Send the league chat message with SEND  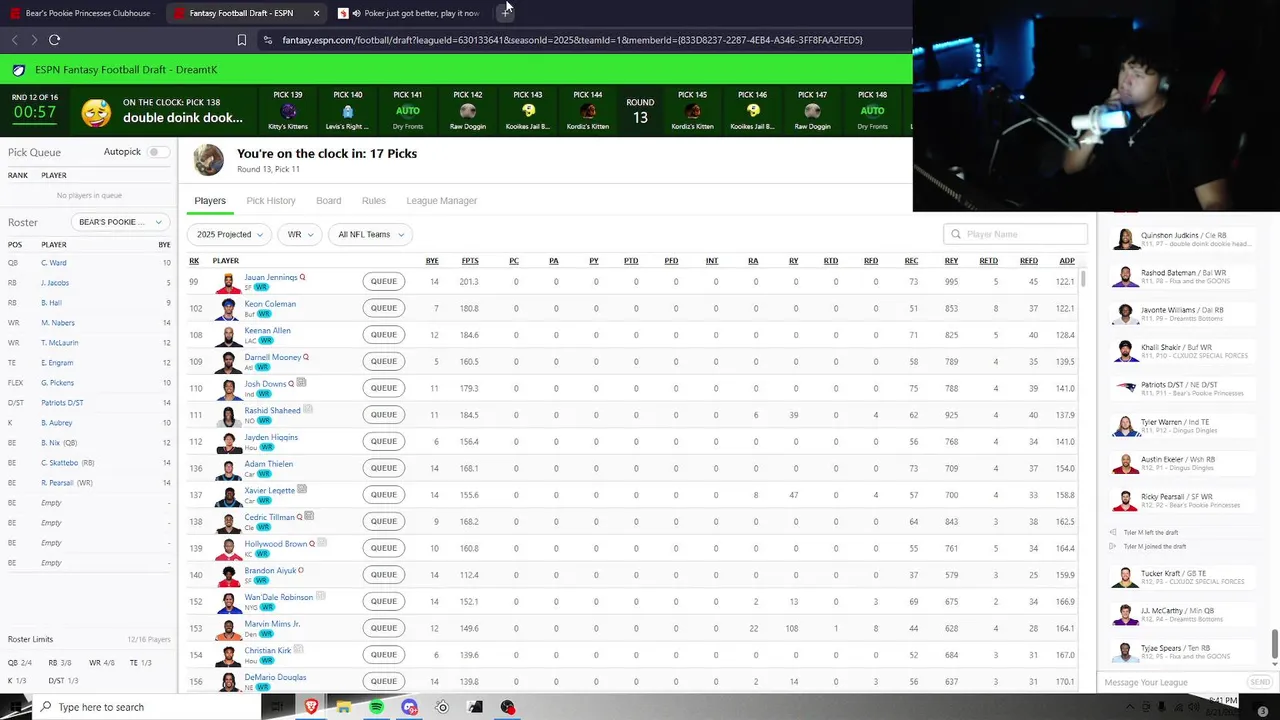[1260, 682]
